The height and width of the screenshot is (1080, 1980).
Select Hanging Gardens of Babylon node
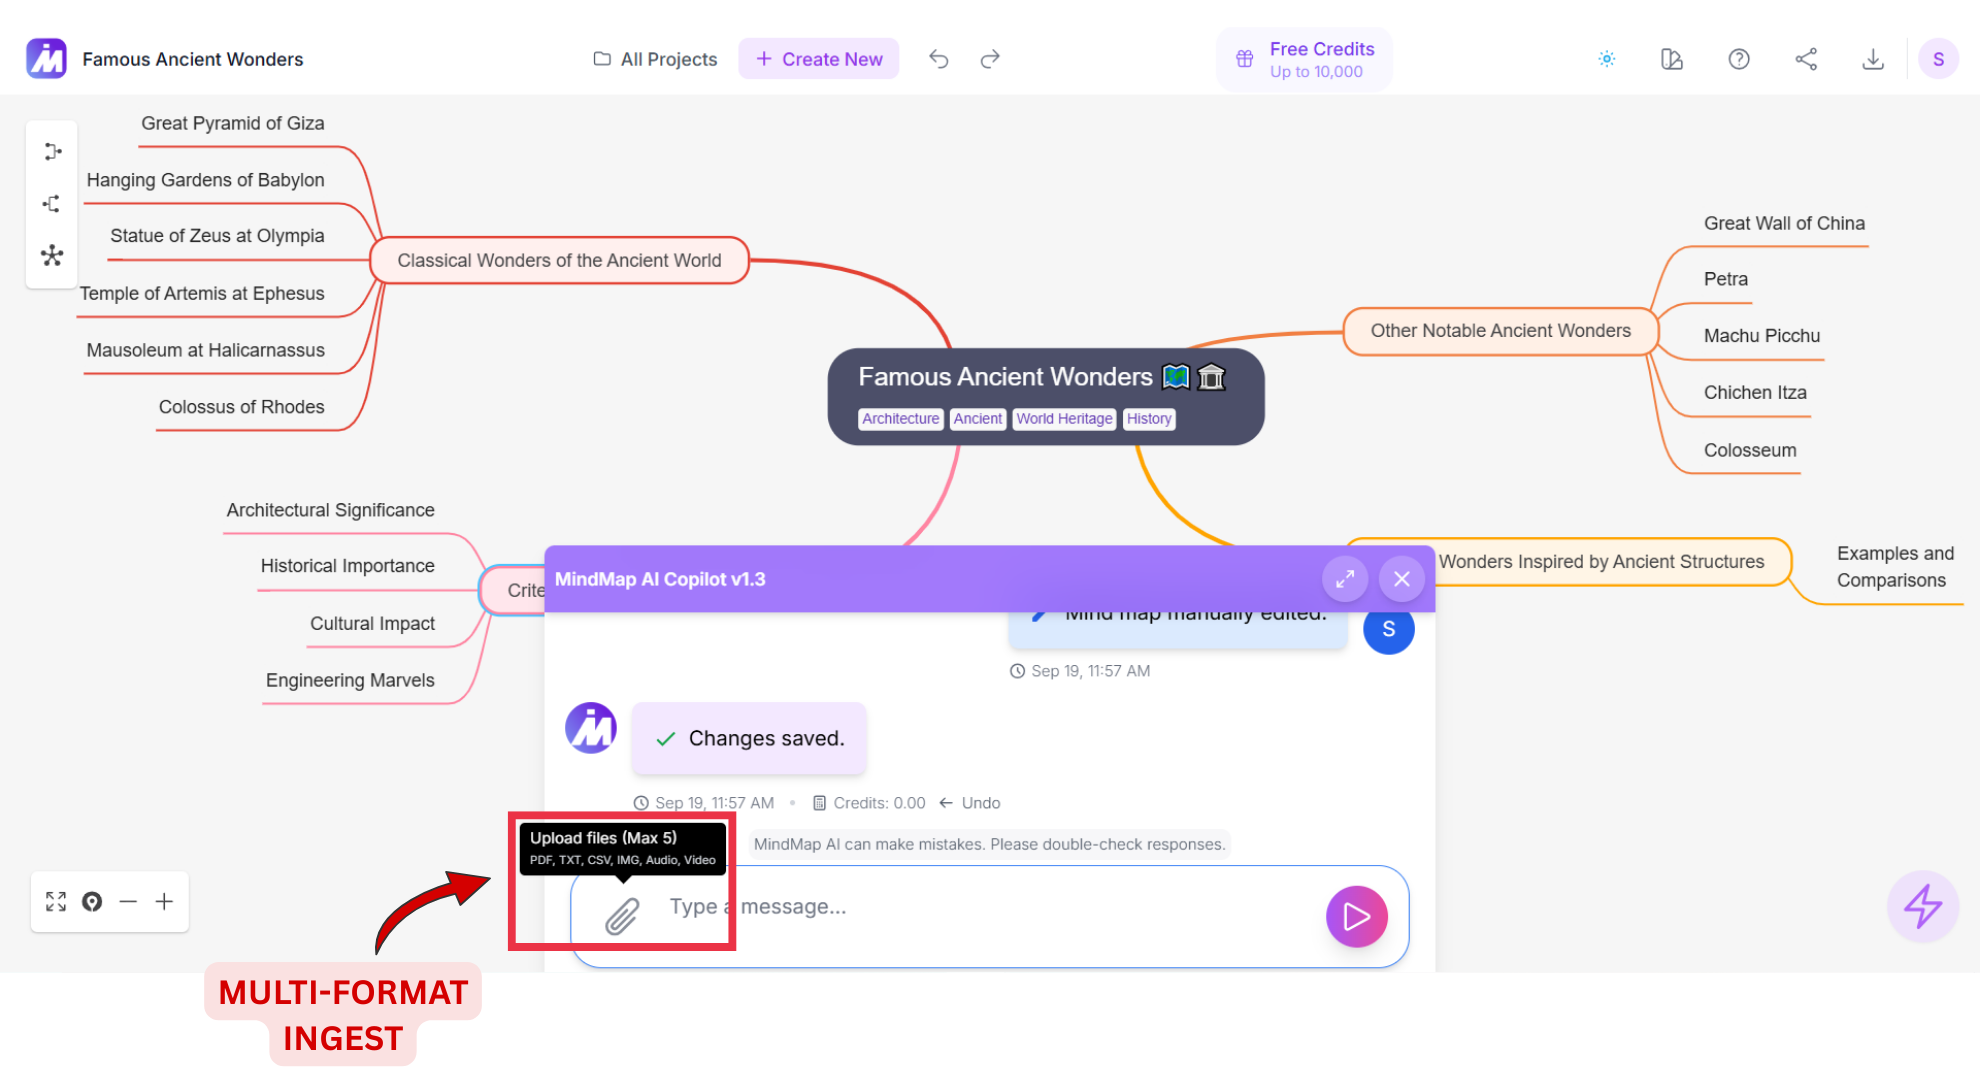click(205, 180)
